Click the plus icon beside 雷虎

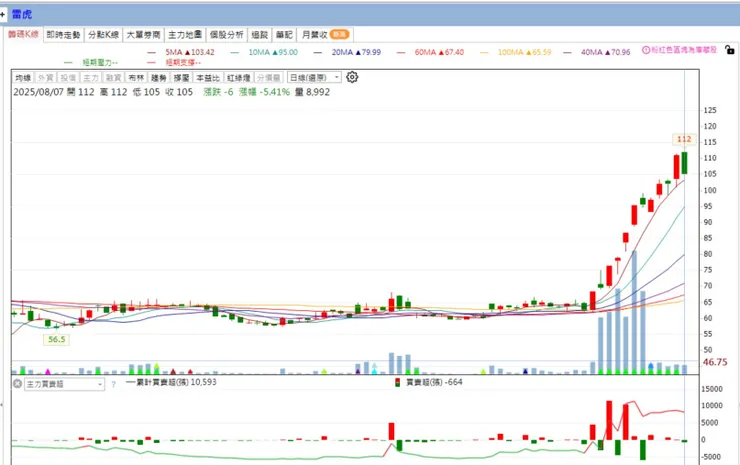2,15
